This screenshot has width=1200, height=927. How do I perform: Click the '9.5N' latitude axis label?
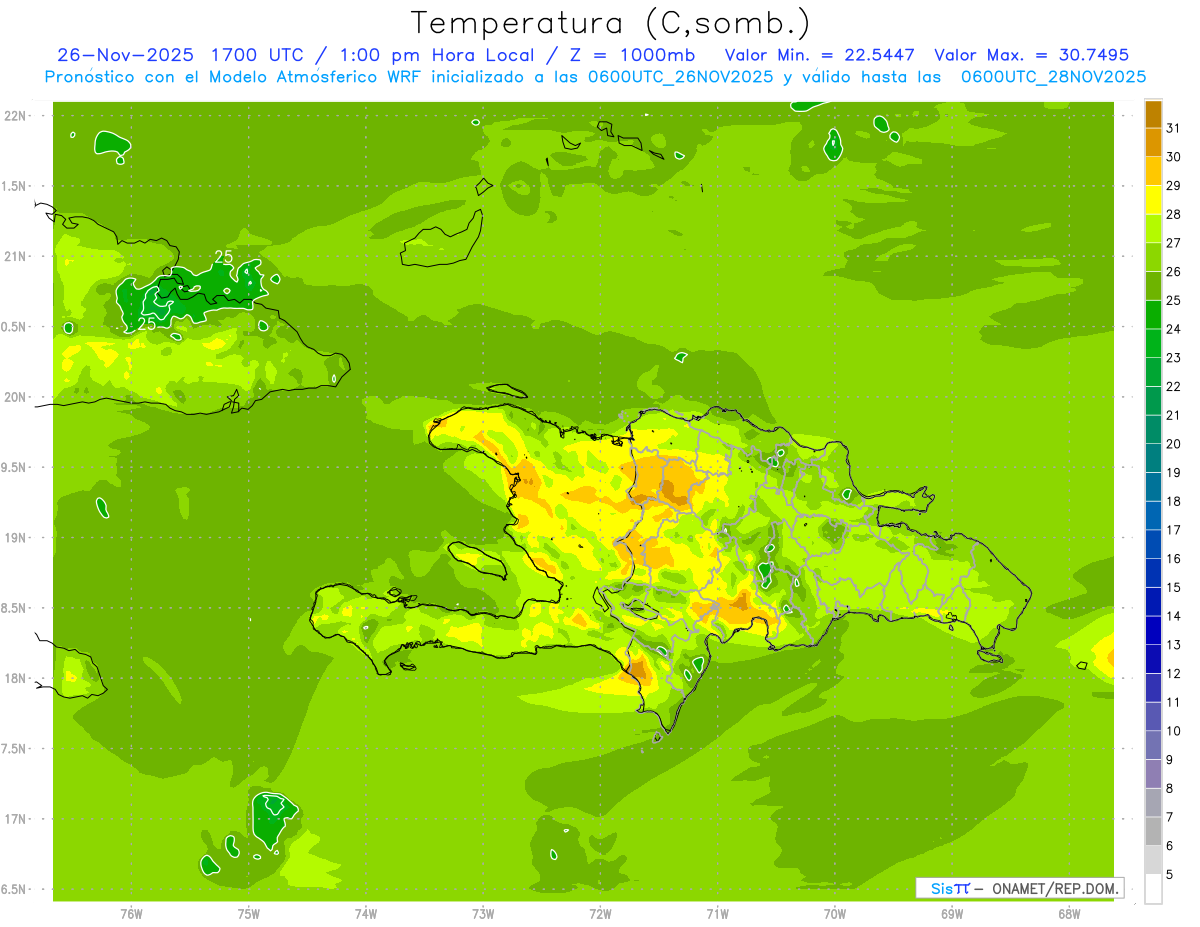tap(15, 467)
